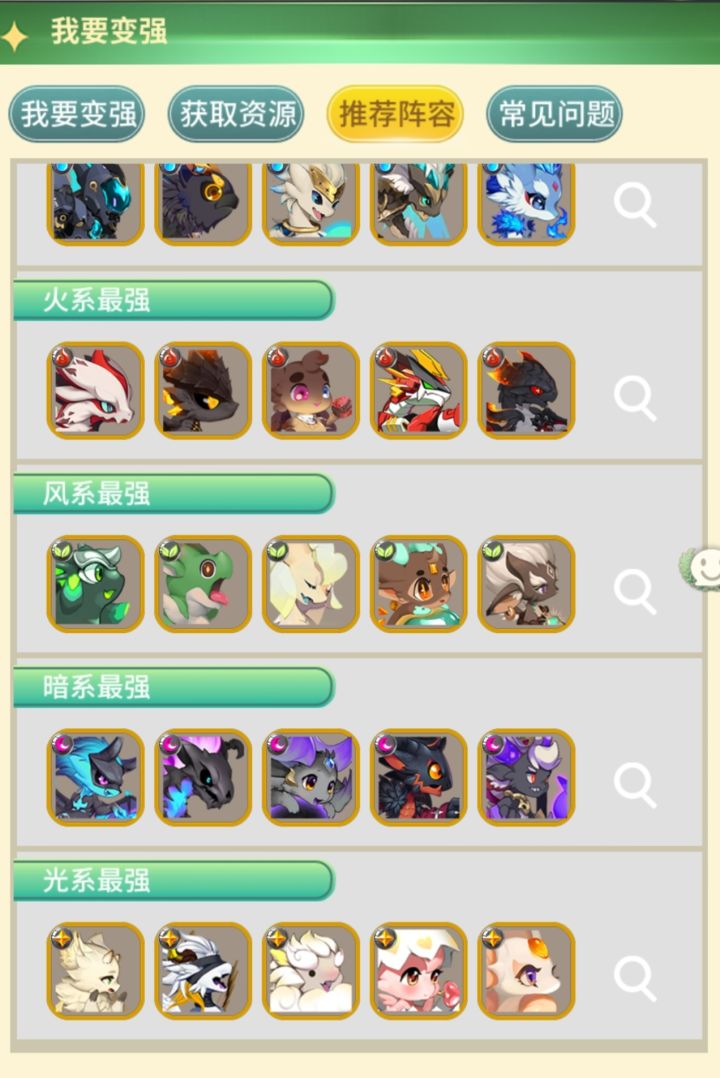Select the blue-maned dark dragon portrait
The height and width of the screenshot is (1078, 720).
pos(96,777)
